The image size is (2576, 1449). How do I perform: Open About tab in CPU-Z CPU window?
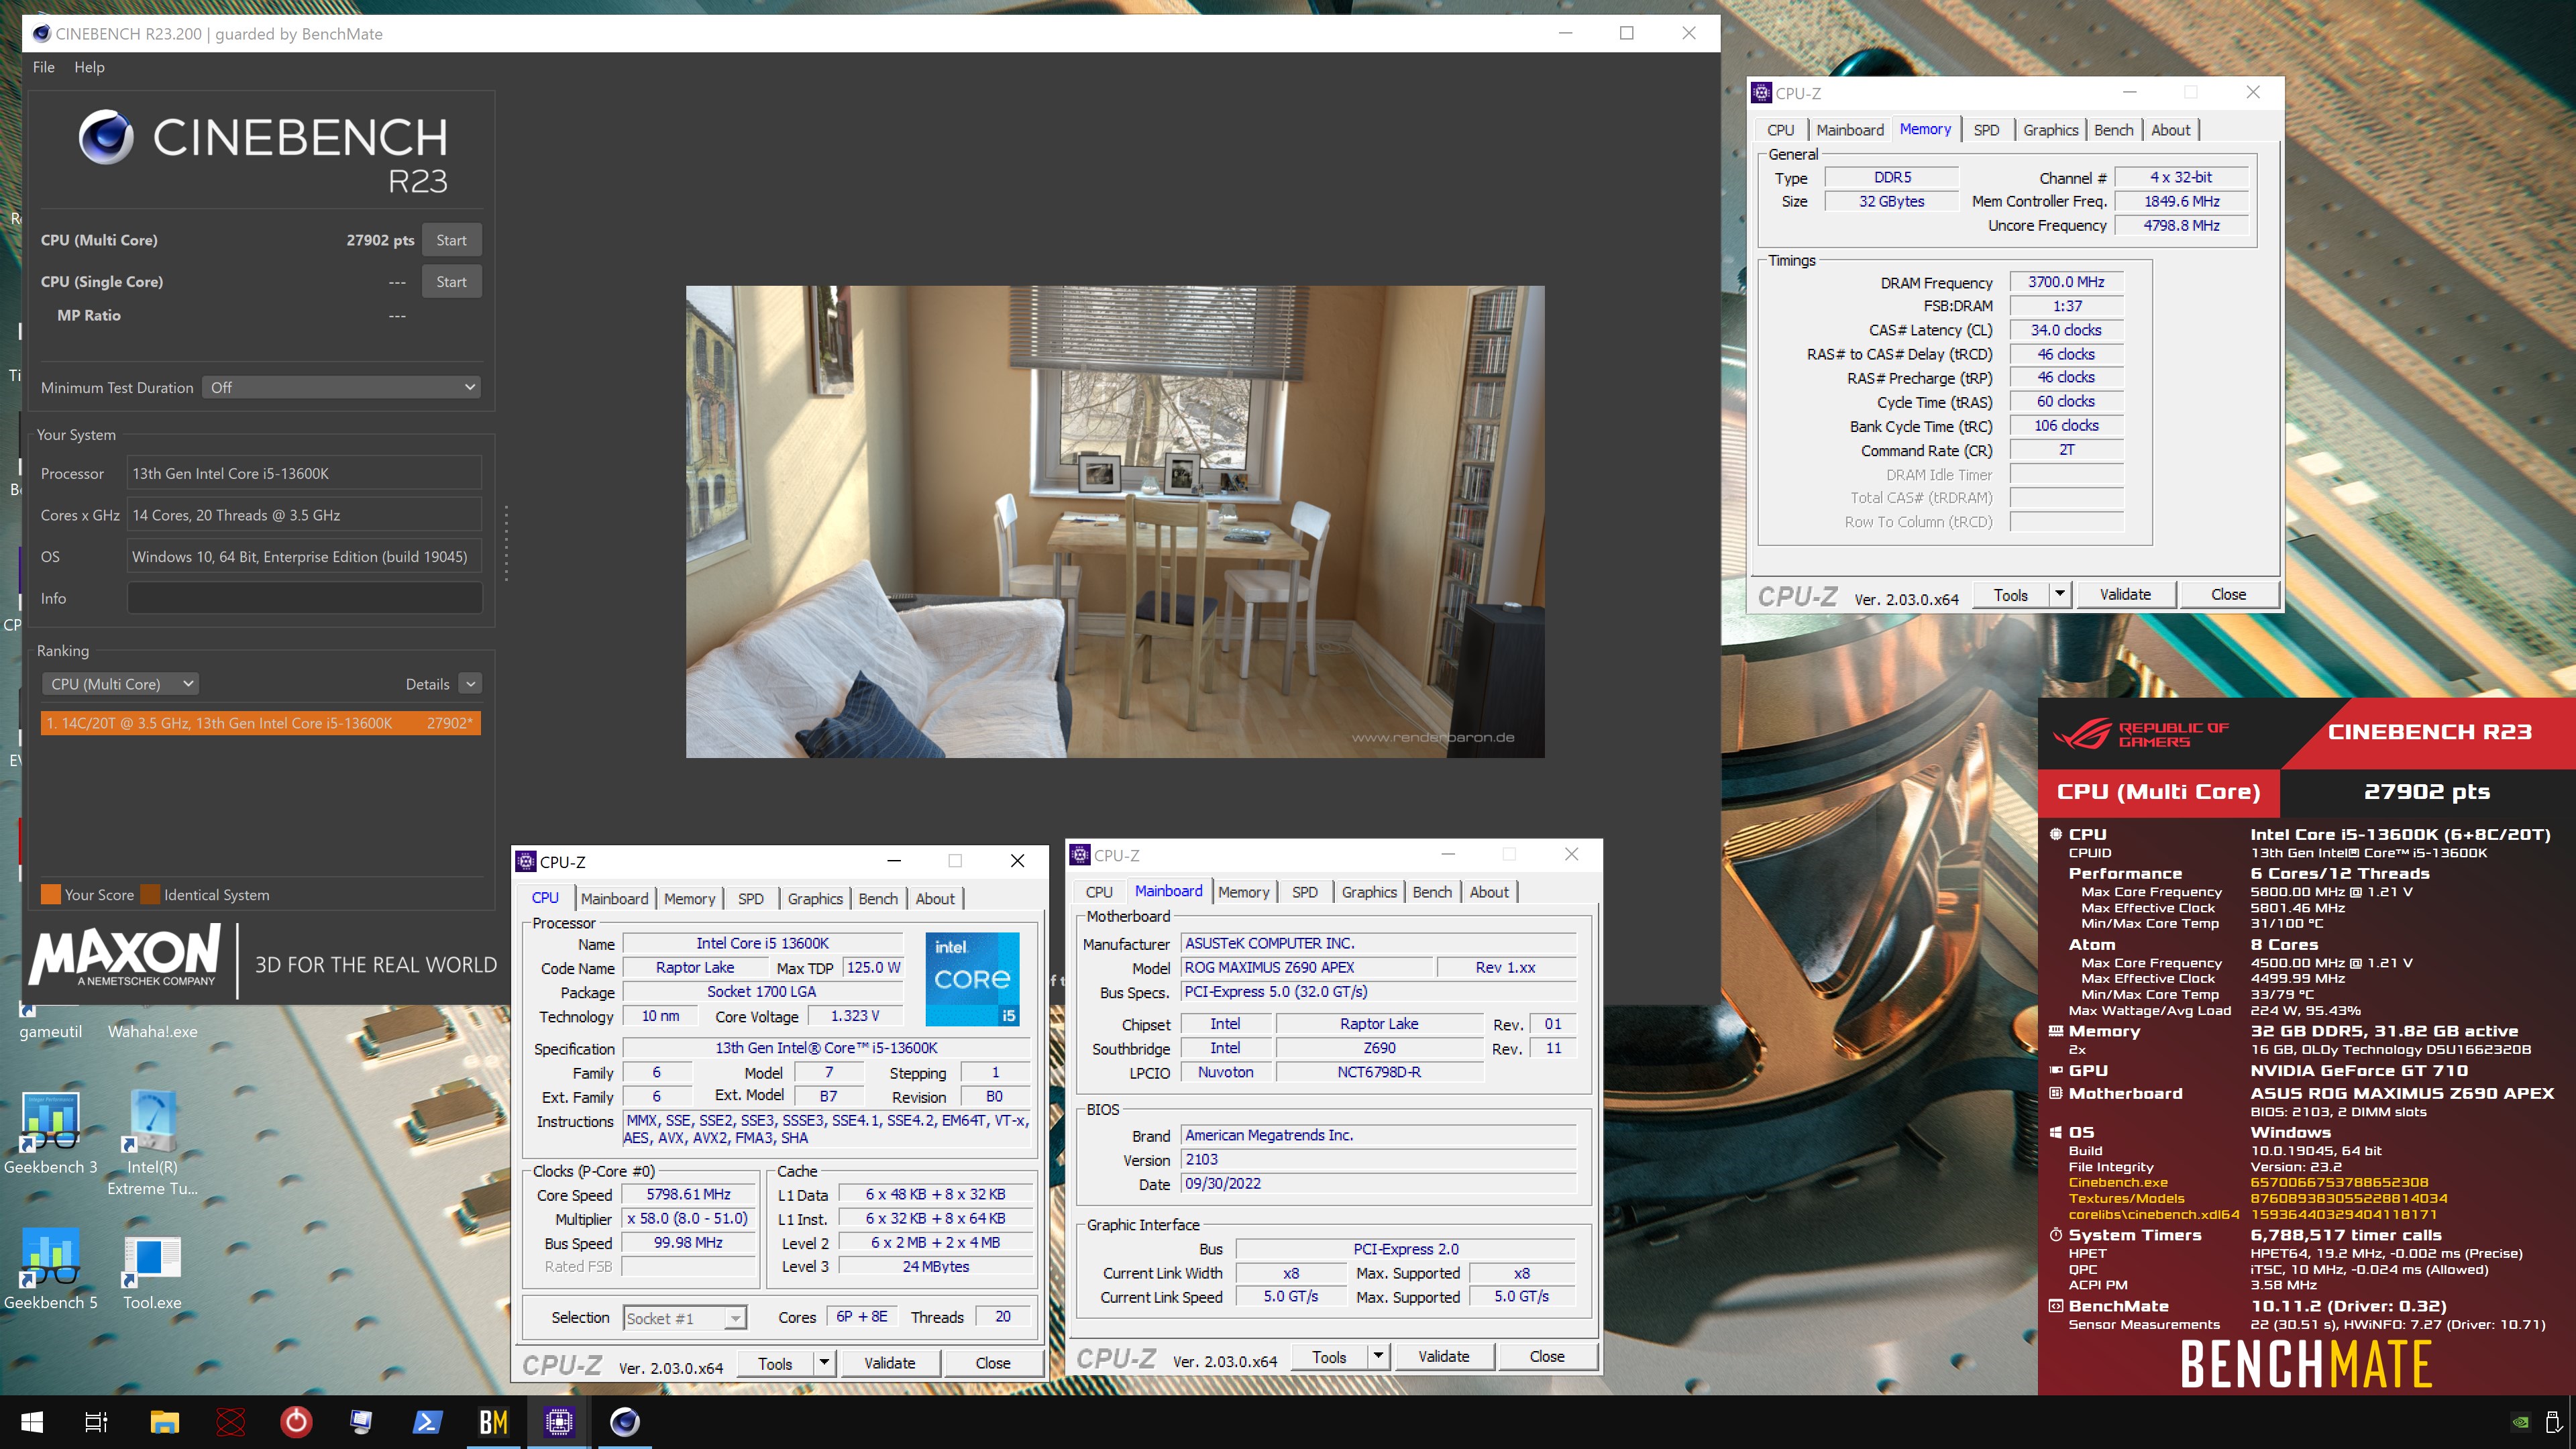935,899
